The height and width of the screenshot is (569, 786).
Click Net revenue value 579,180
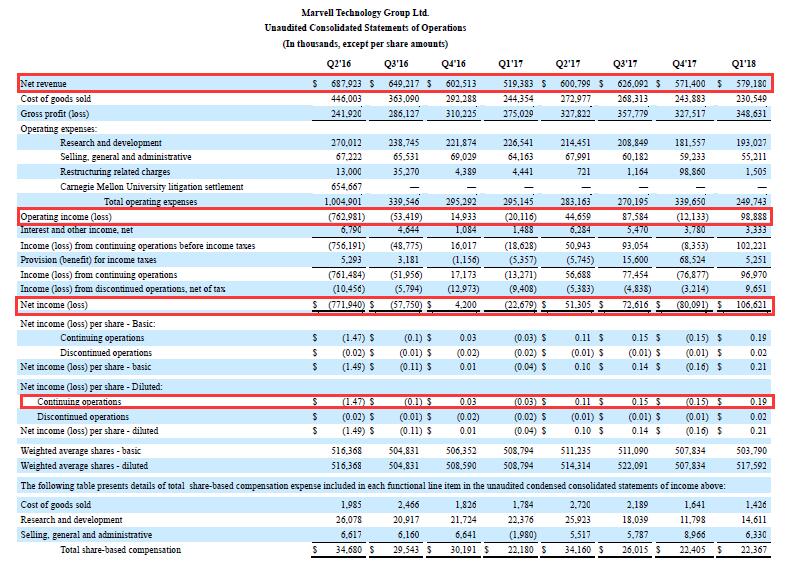pos(751,84)
